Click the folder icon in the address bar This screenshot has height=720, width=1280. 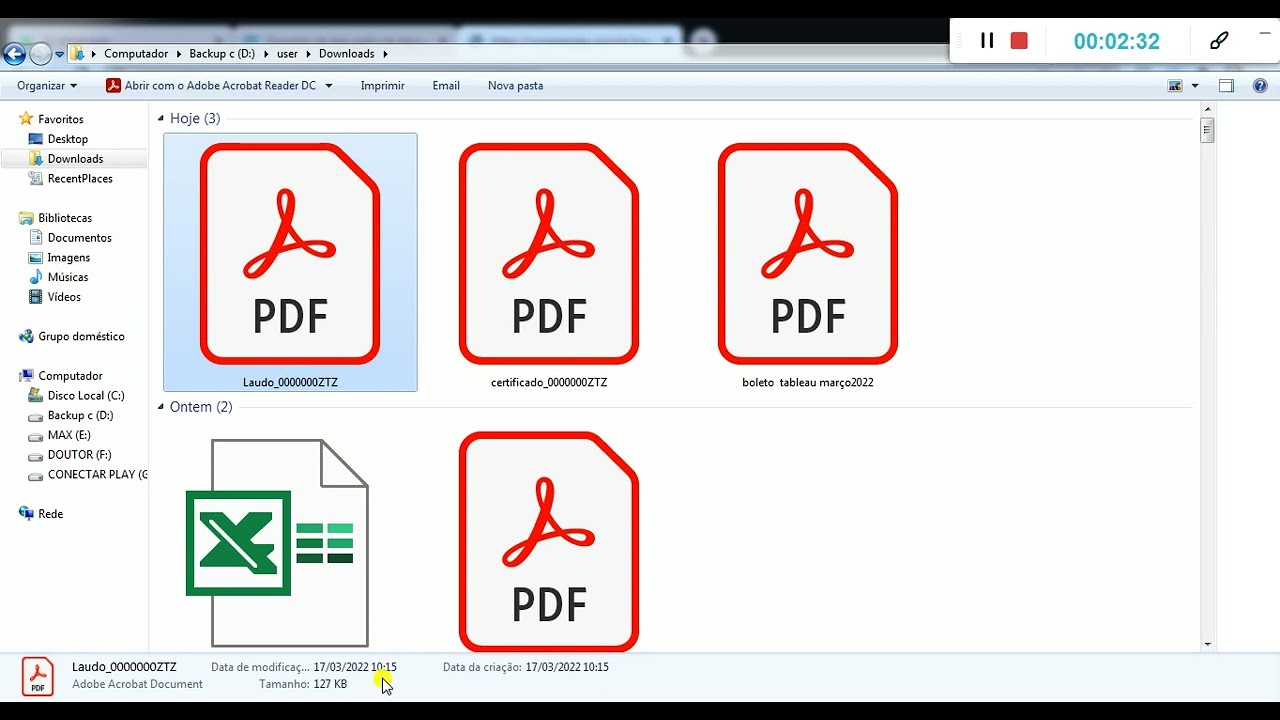click(77, 54)
